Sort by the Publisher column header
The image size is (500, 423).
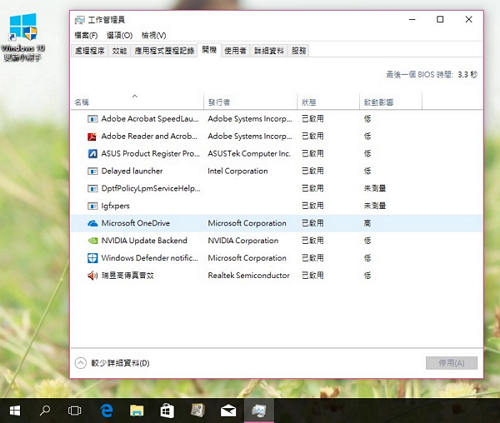[250, 102]
